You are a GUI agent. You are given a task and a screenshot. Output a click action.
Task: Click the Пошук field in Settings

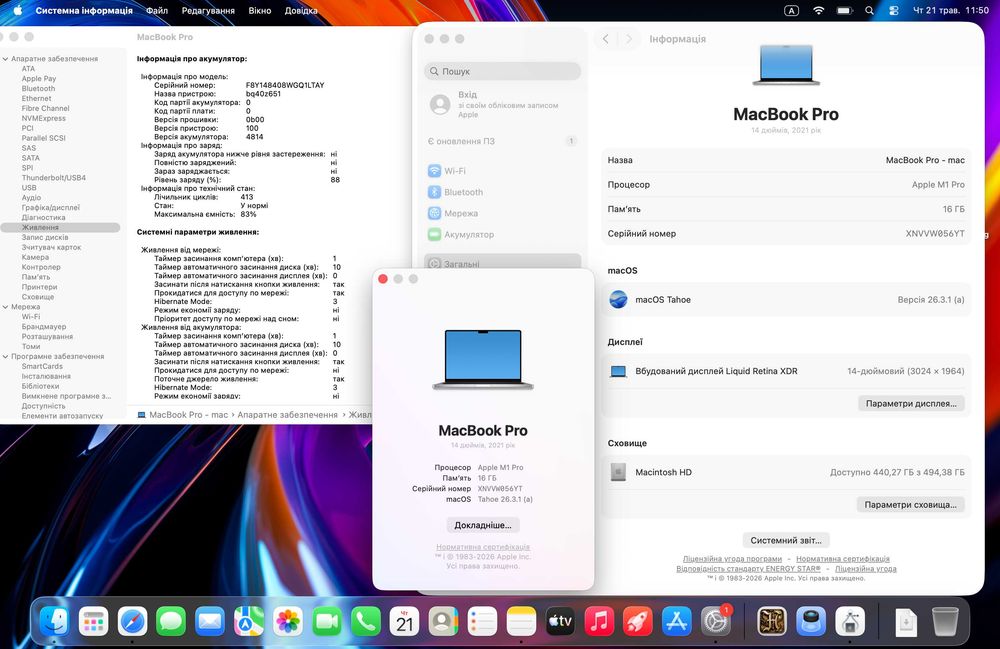tap(503, 71)
